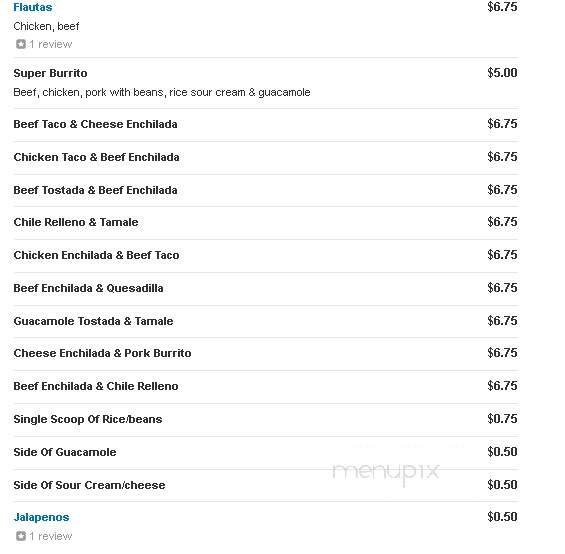Select the Cheese Enchilada & Pork Burrito row

click(x=266, y=353)
